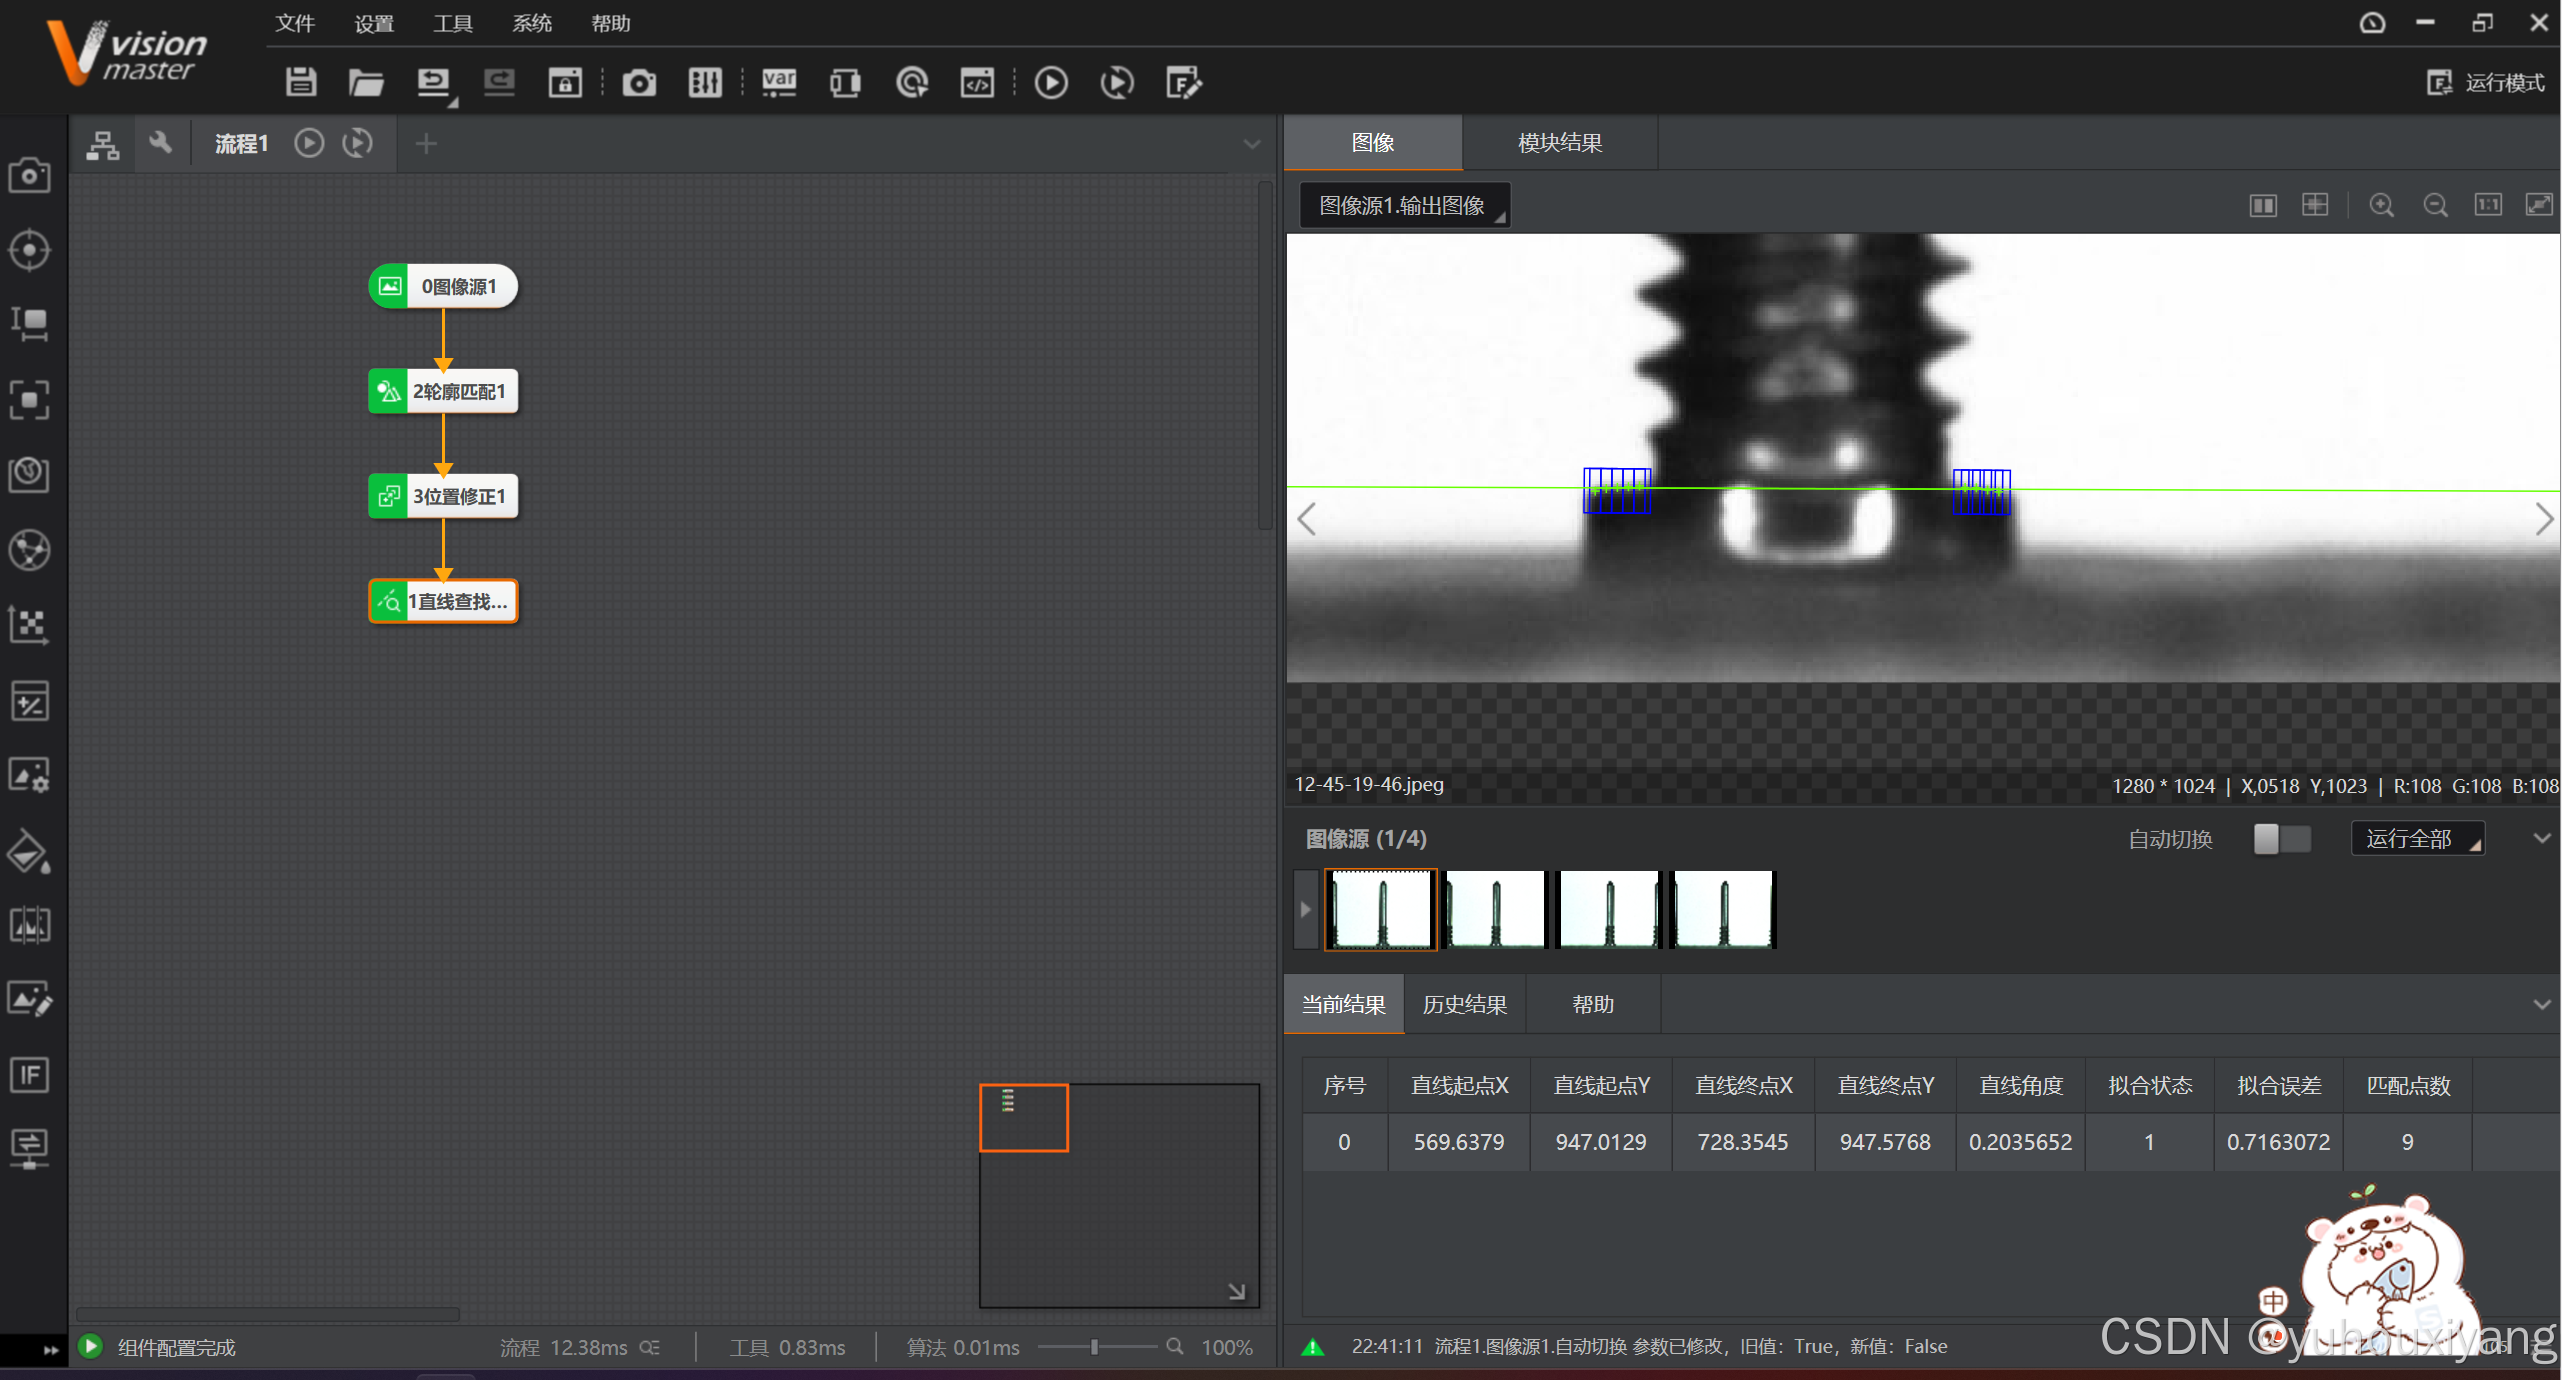Switch to the 模块结果 tab

1559,143
